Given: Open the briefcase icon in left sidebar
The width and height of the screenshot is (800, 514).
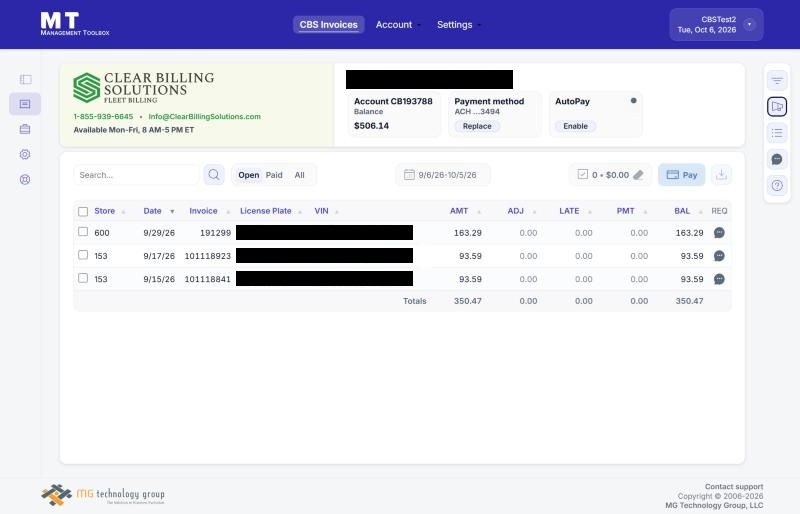Looking at the screenshot, I should (25, 129).
